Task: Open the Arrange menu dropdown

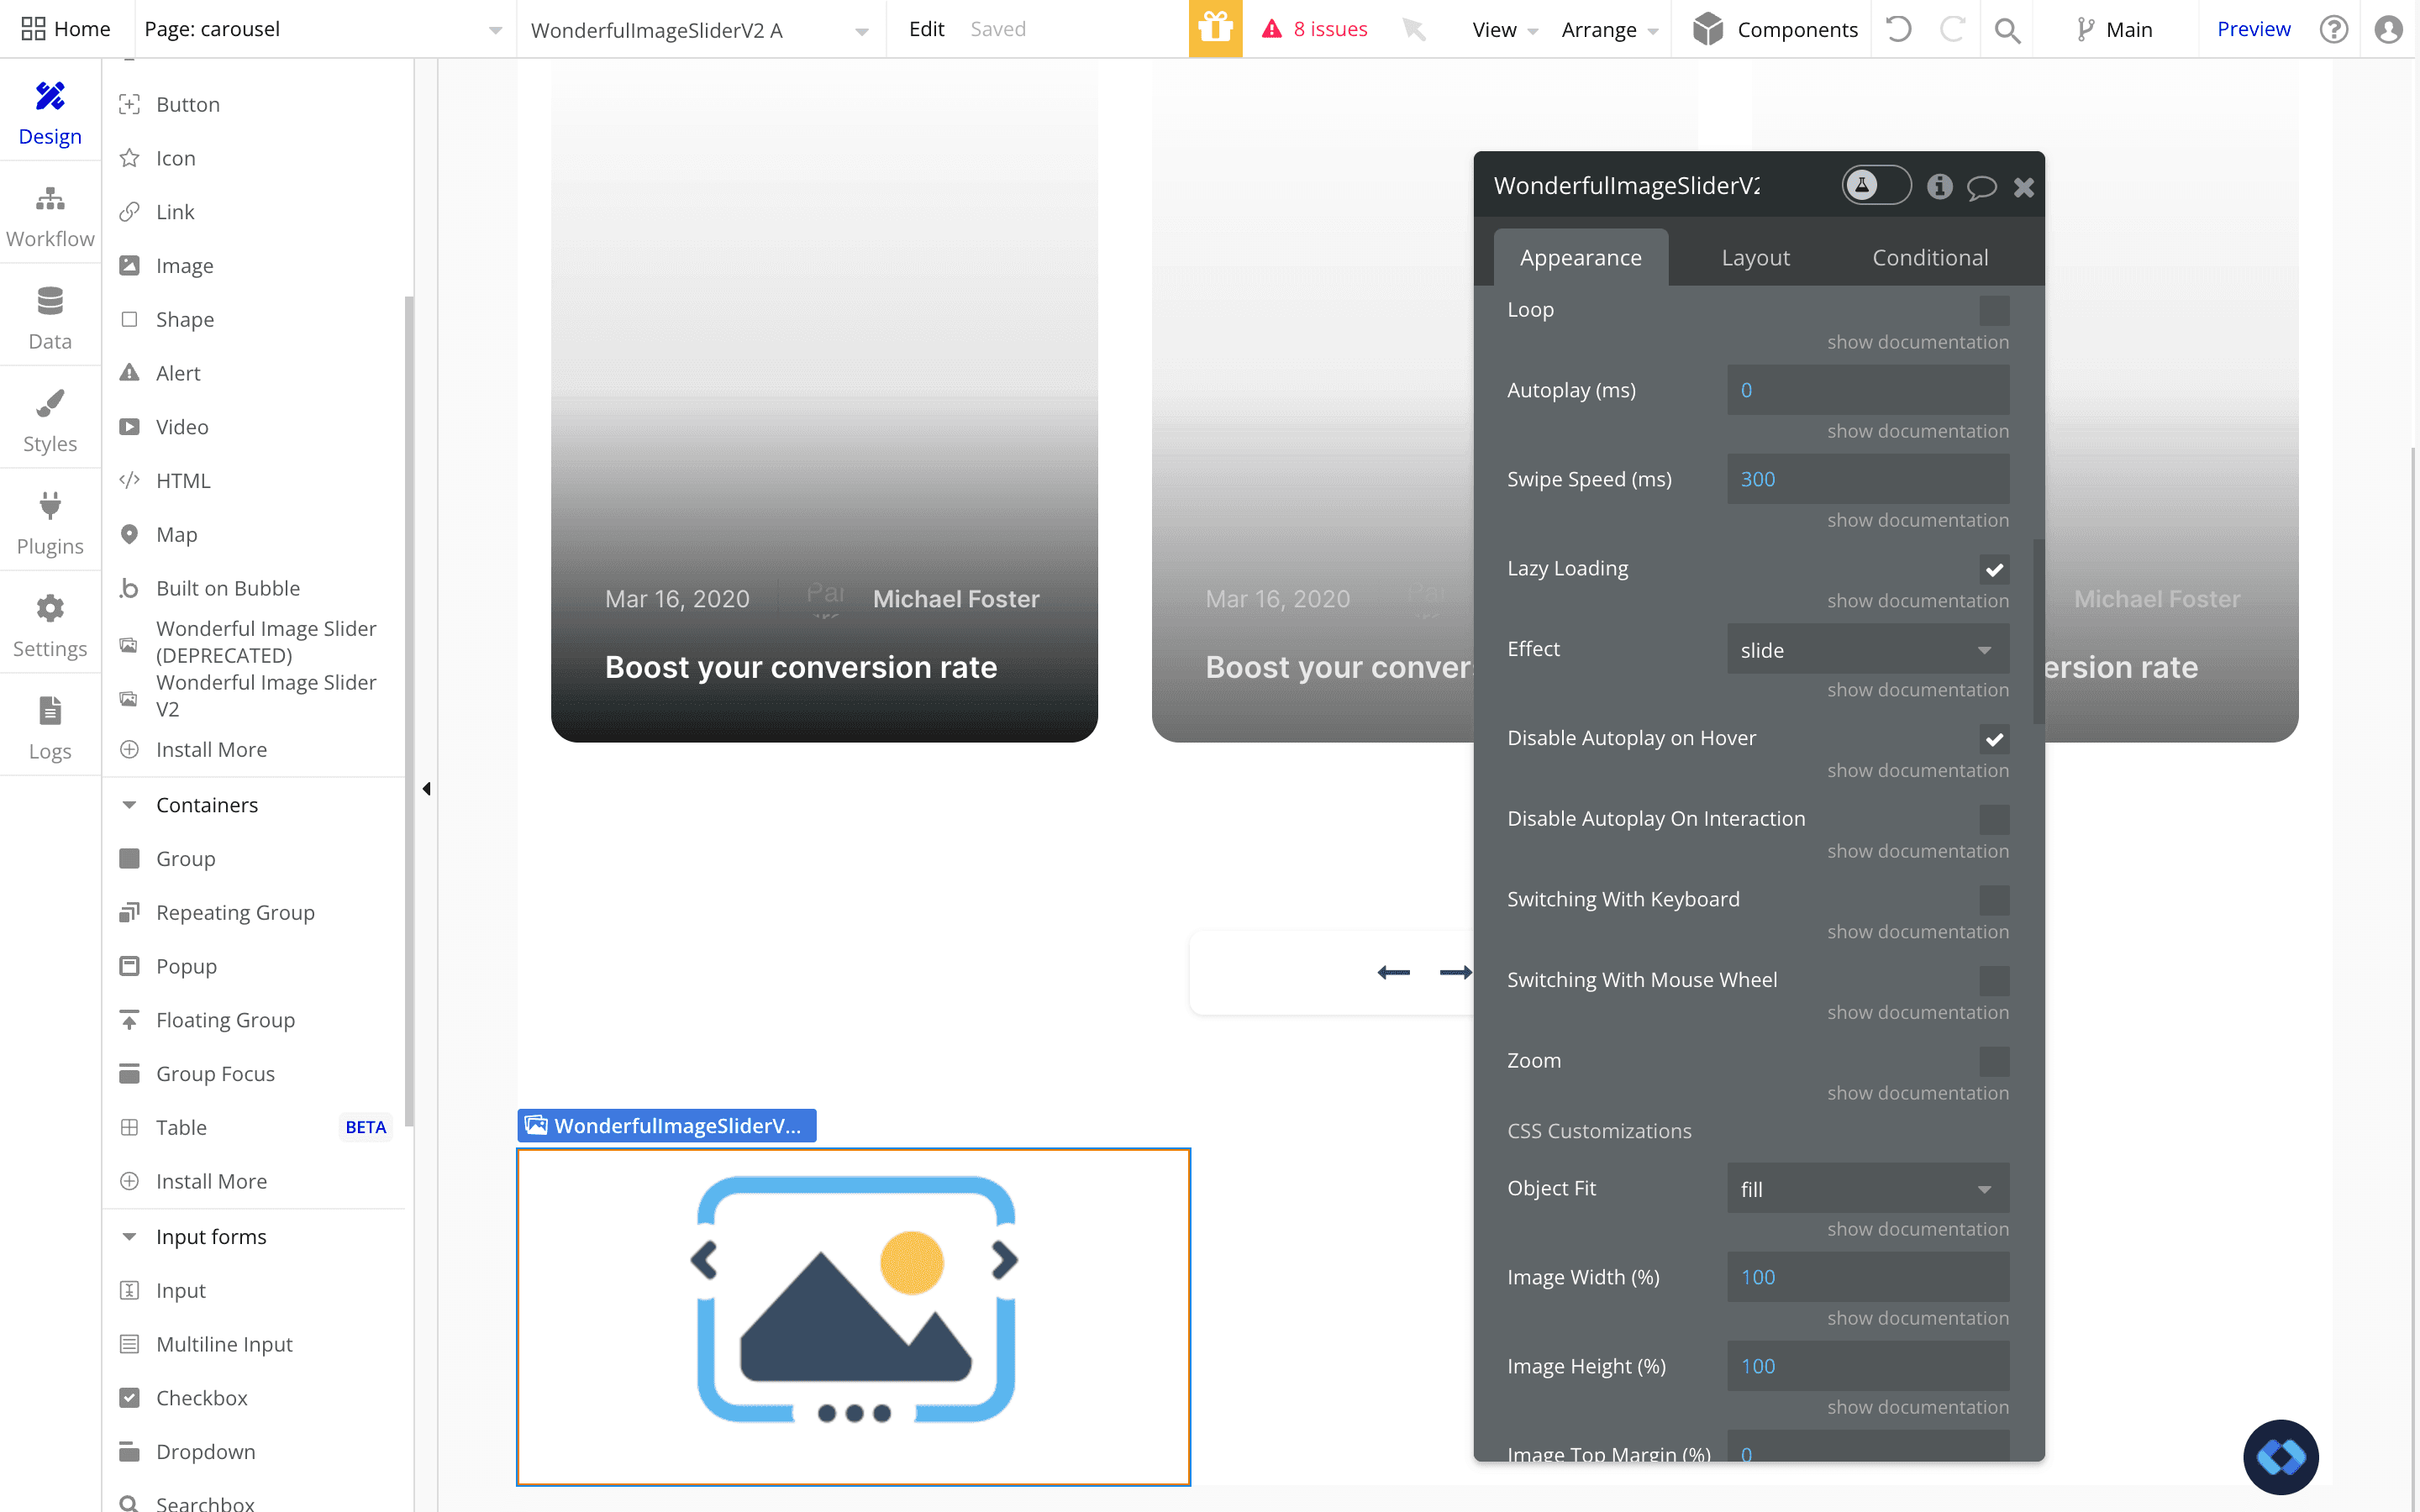Action: [1610, 30]
